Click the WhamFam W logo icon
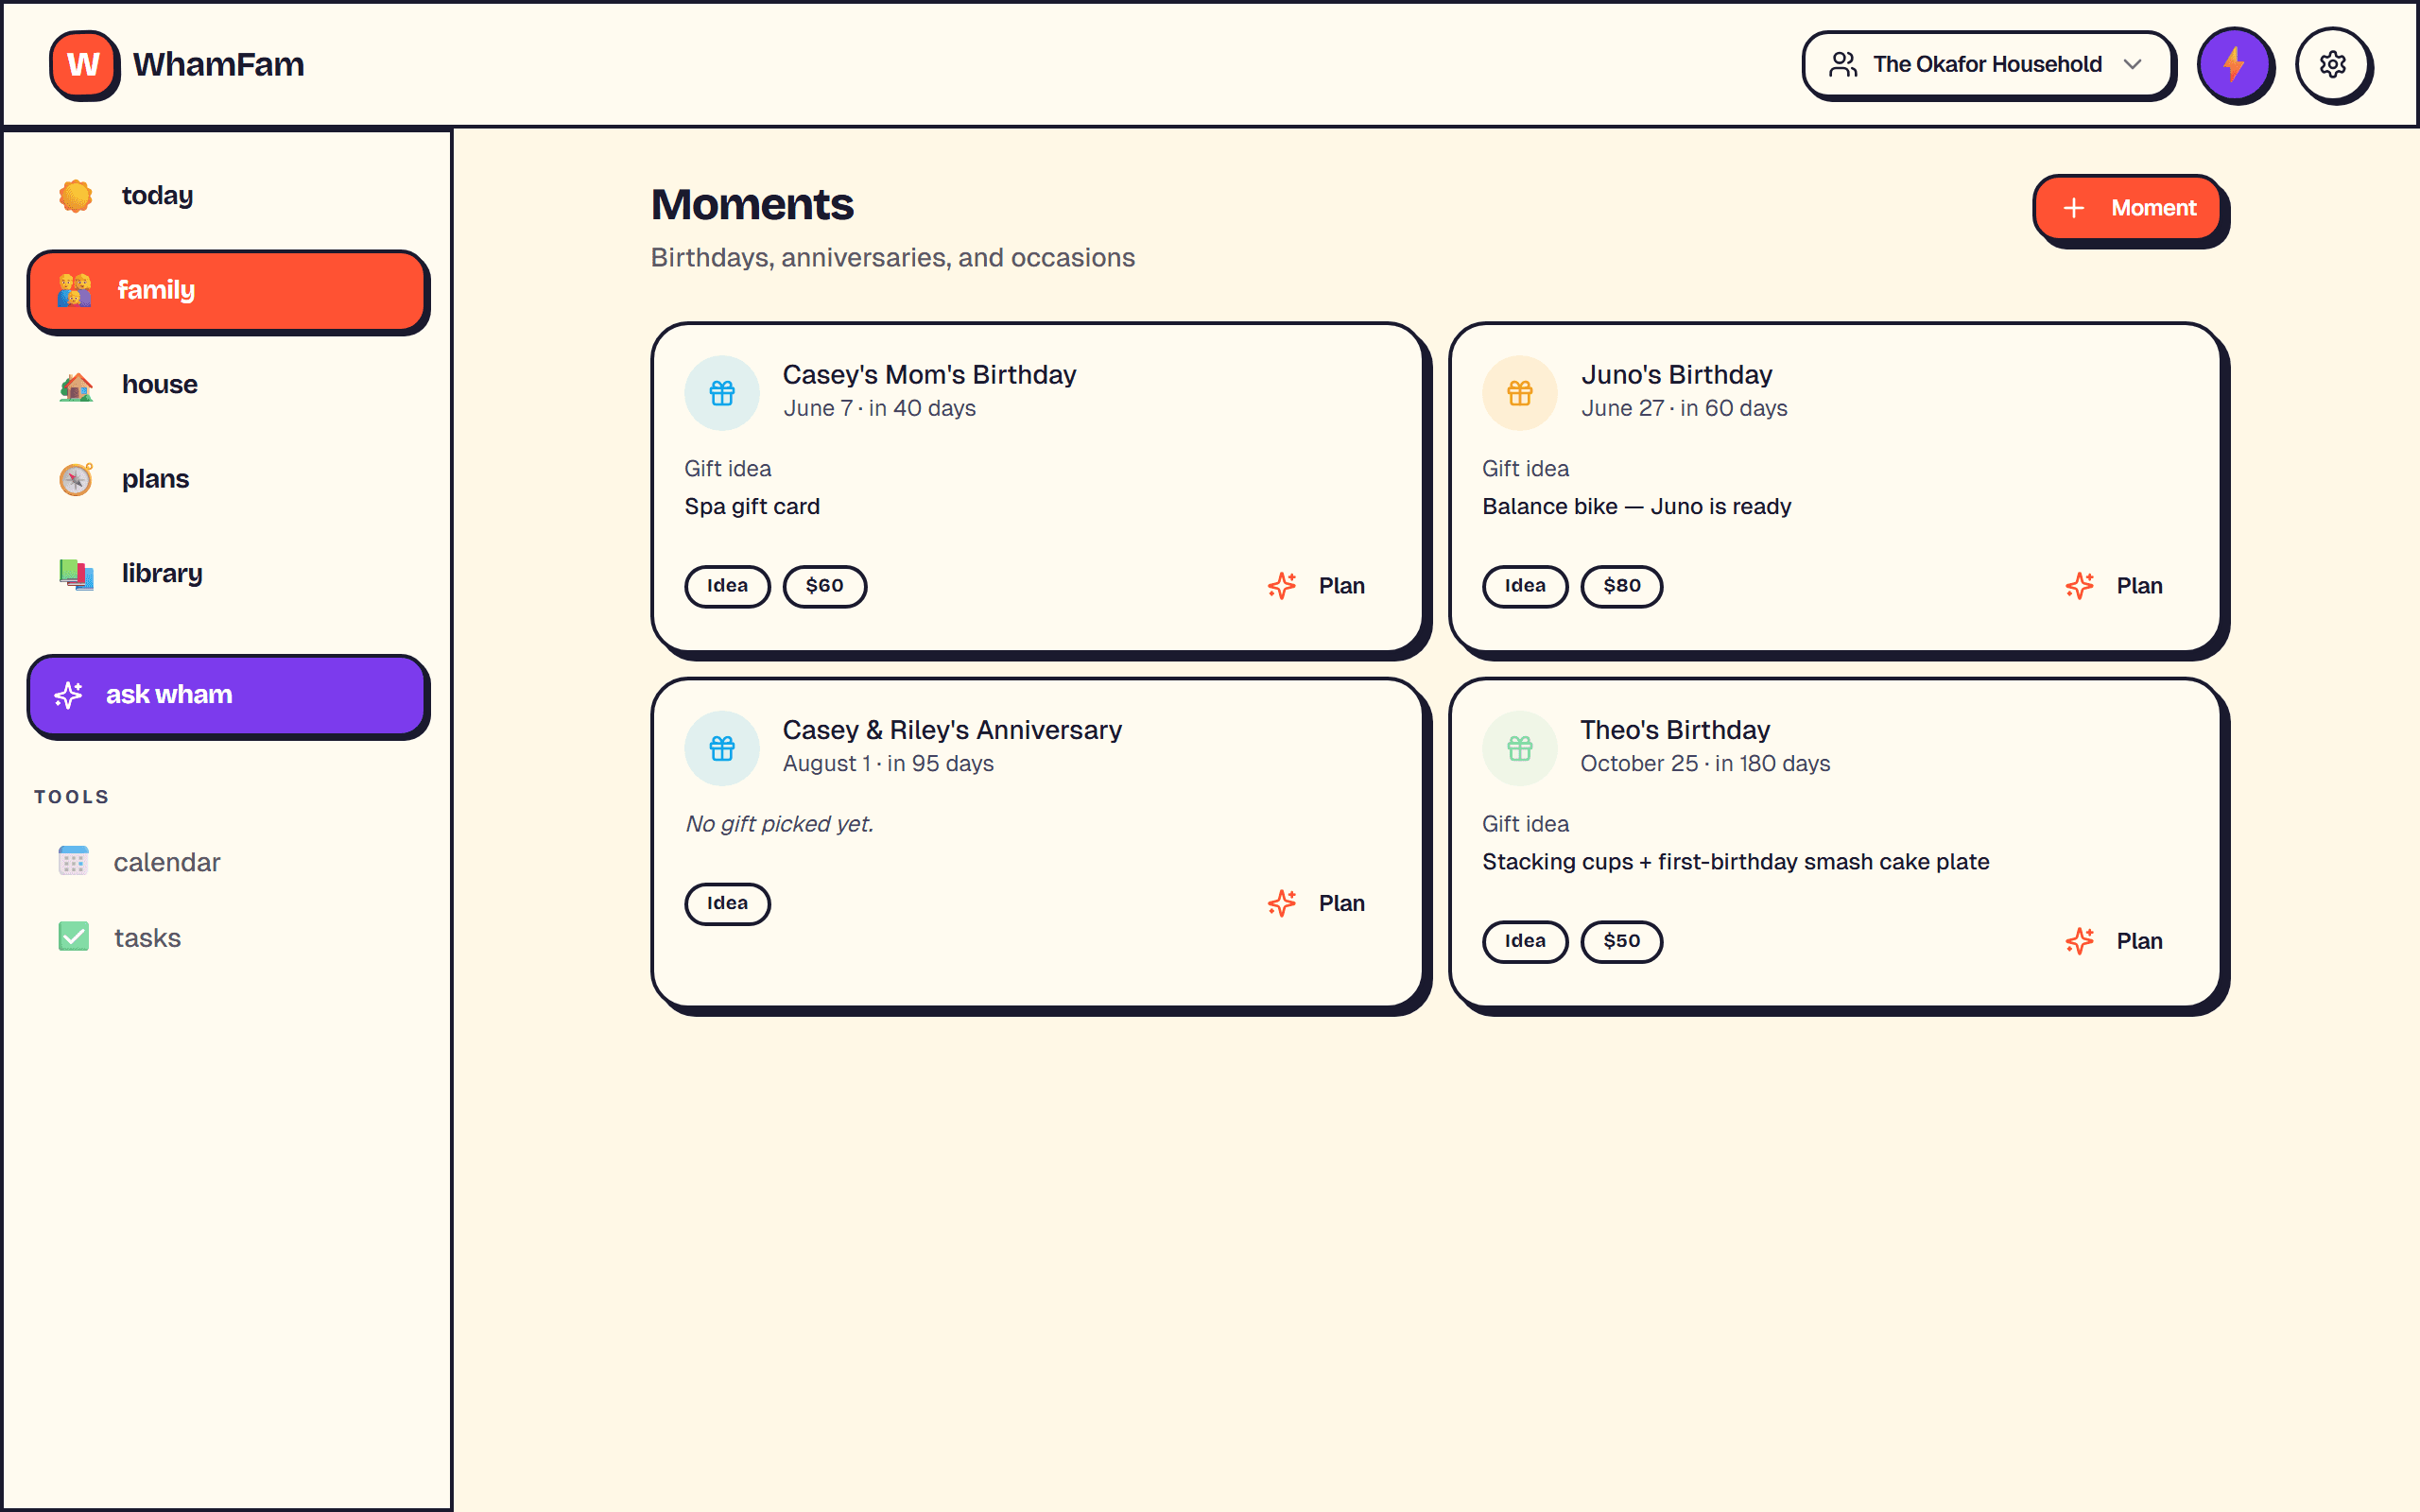2420x1512 pixels. pos(83,64)
